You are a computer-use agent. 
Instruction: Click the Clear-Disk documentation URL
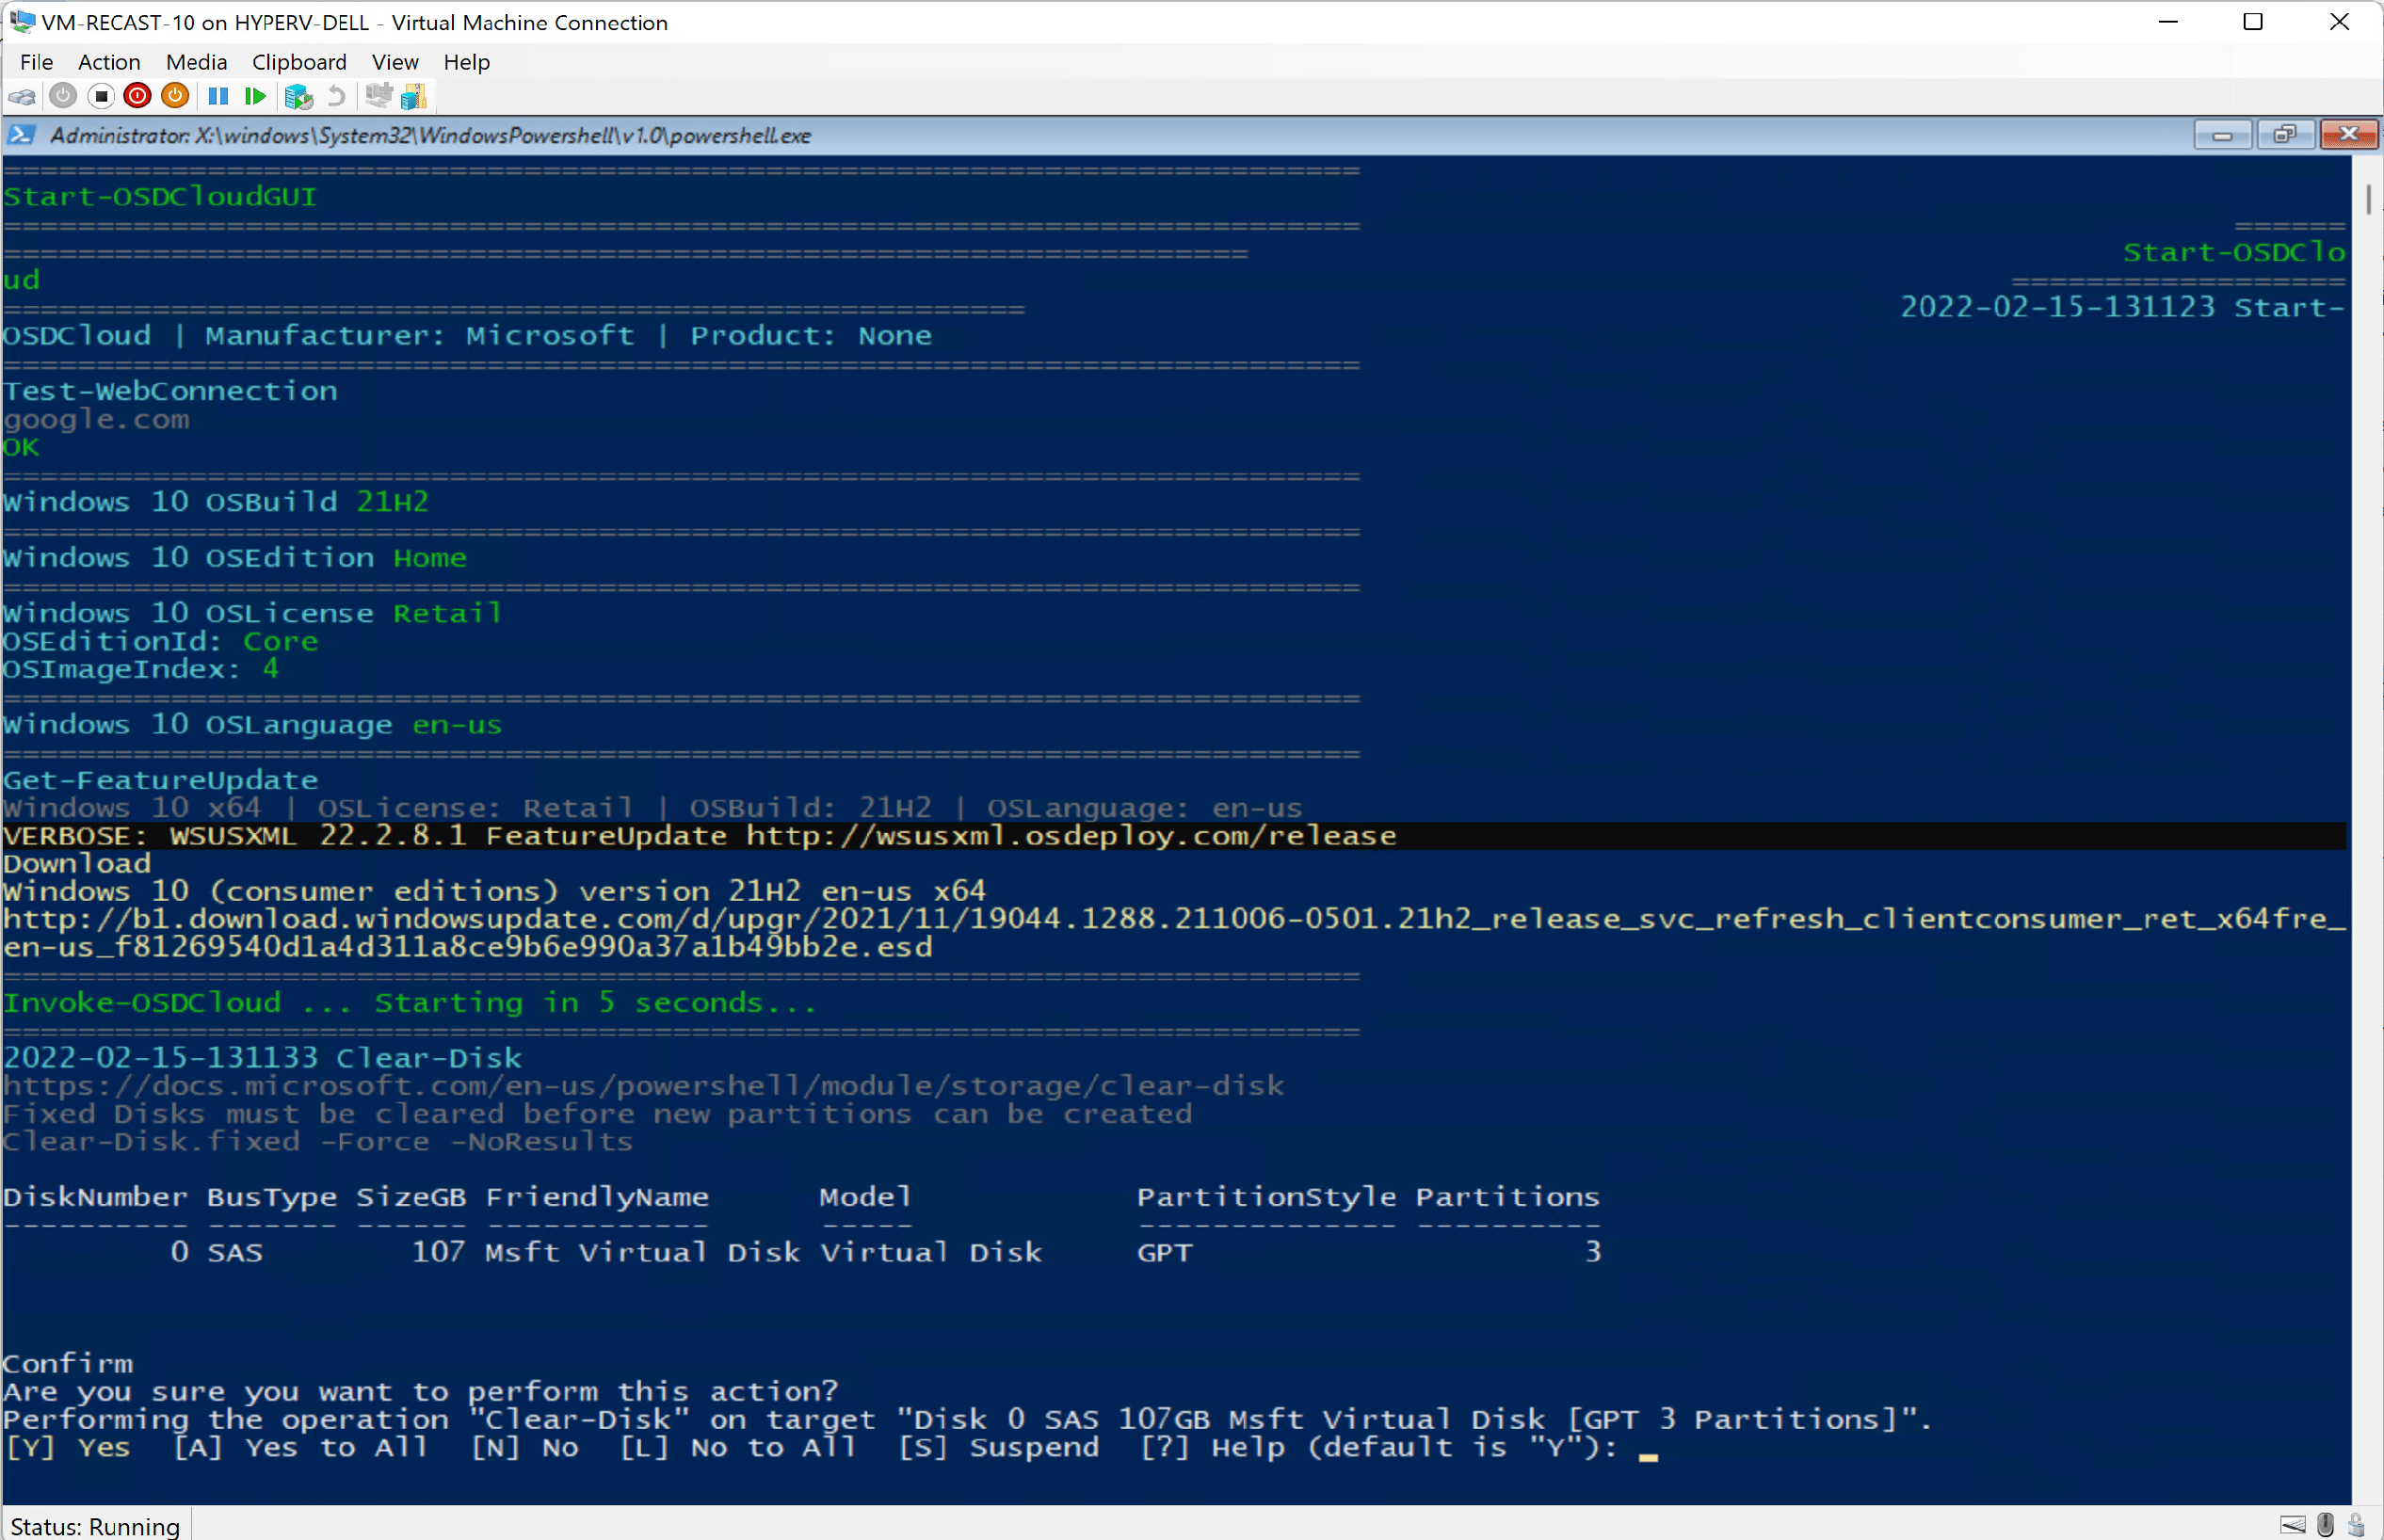coord(640,1085)
